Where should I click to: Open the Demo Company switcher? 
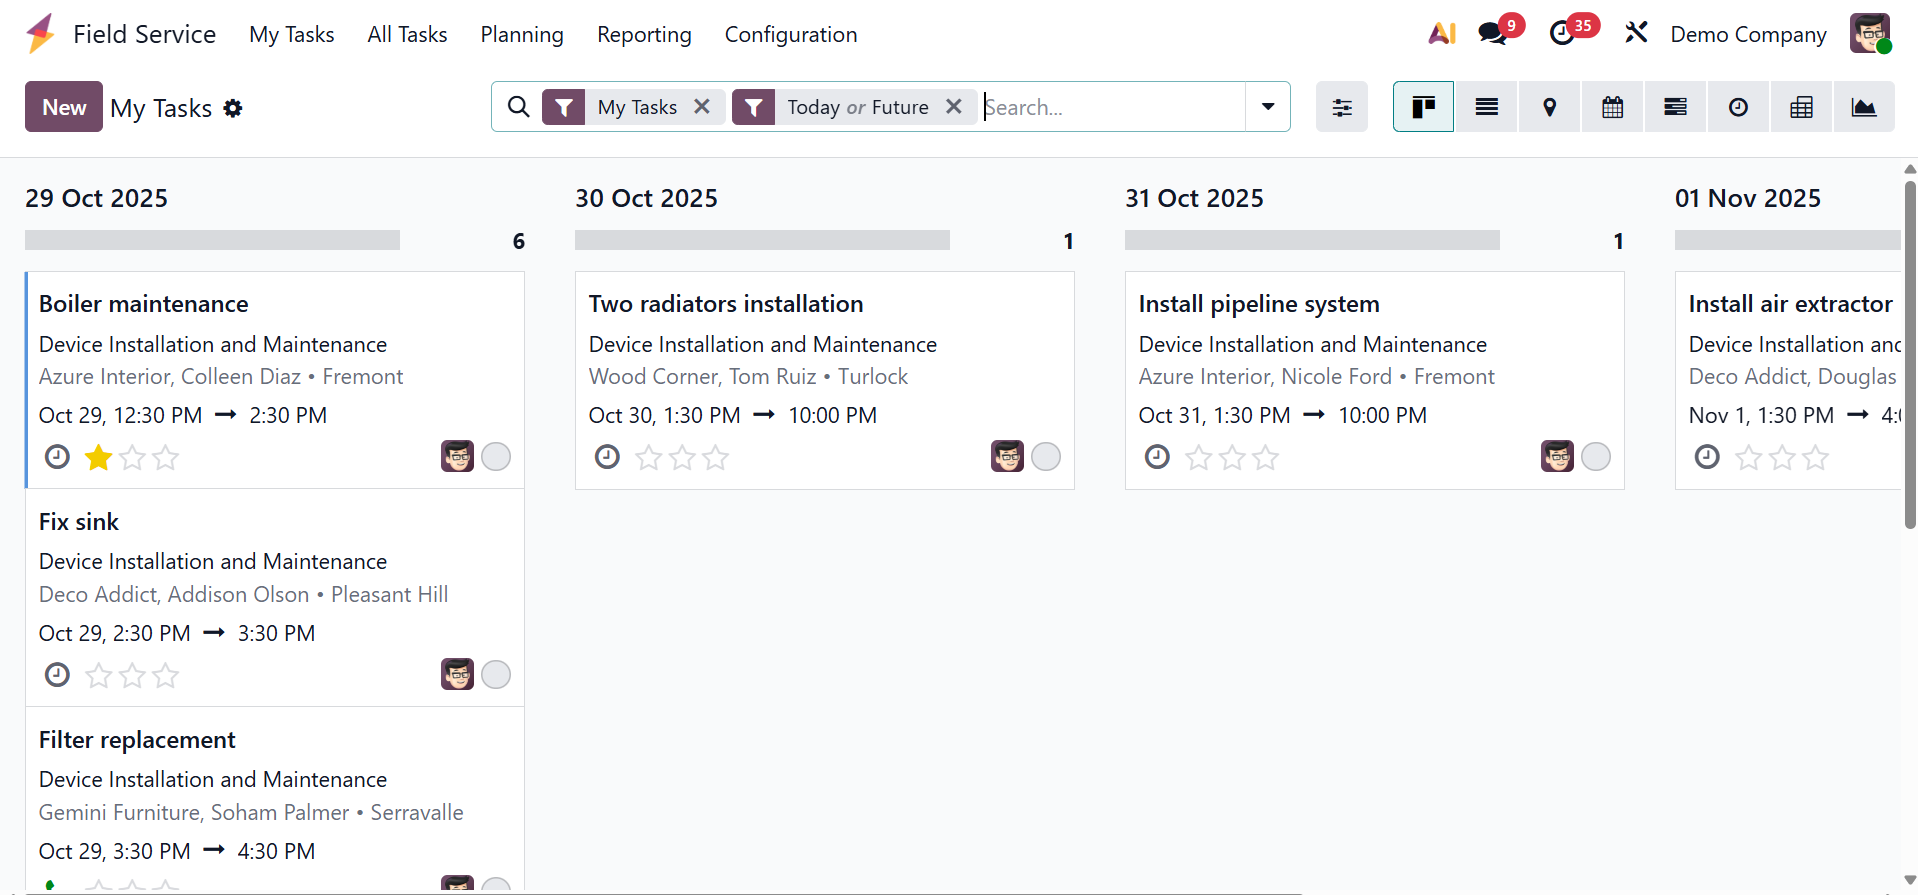pyautogui.click(x=1748, y=34)
